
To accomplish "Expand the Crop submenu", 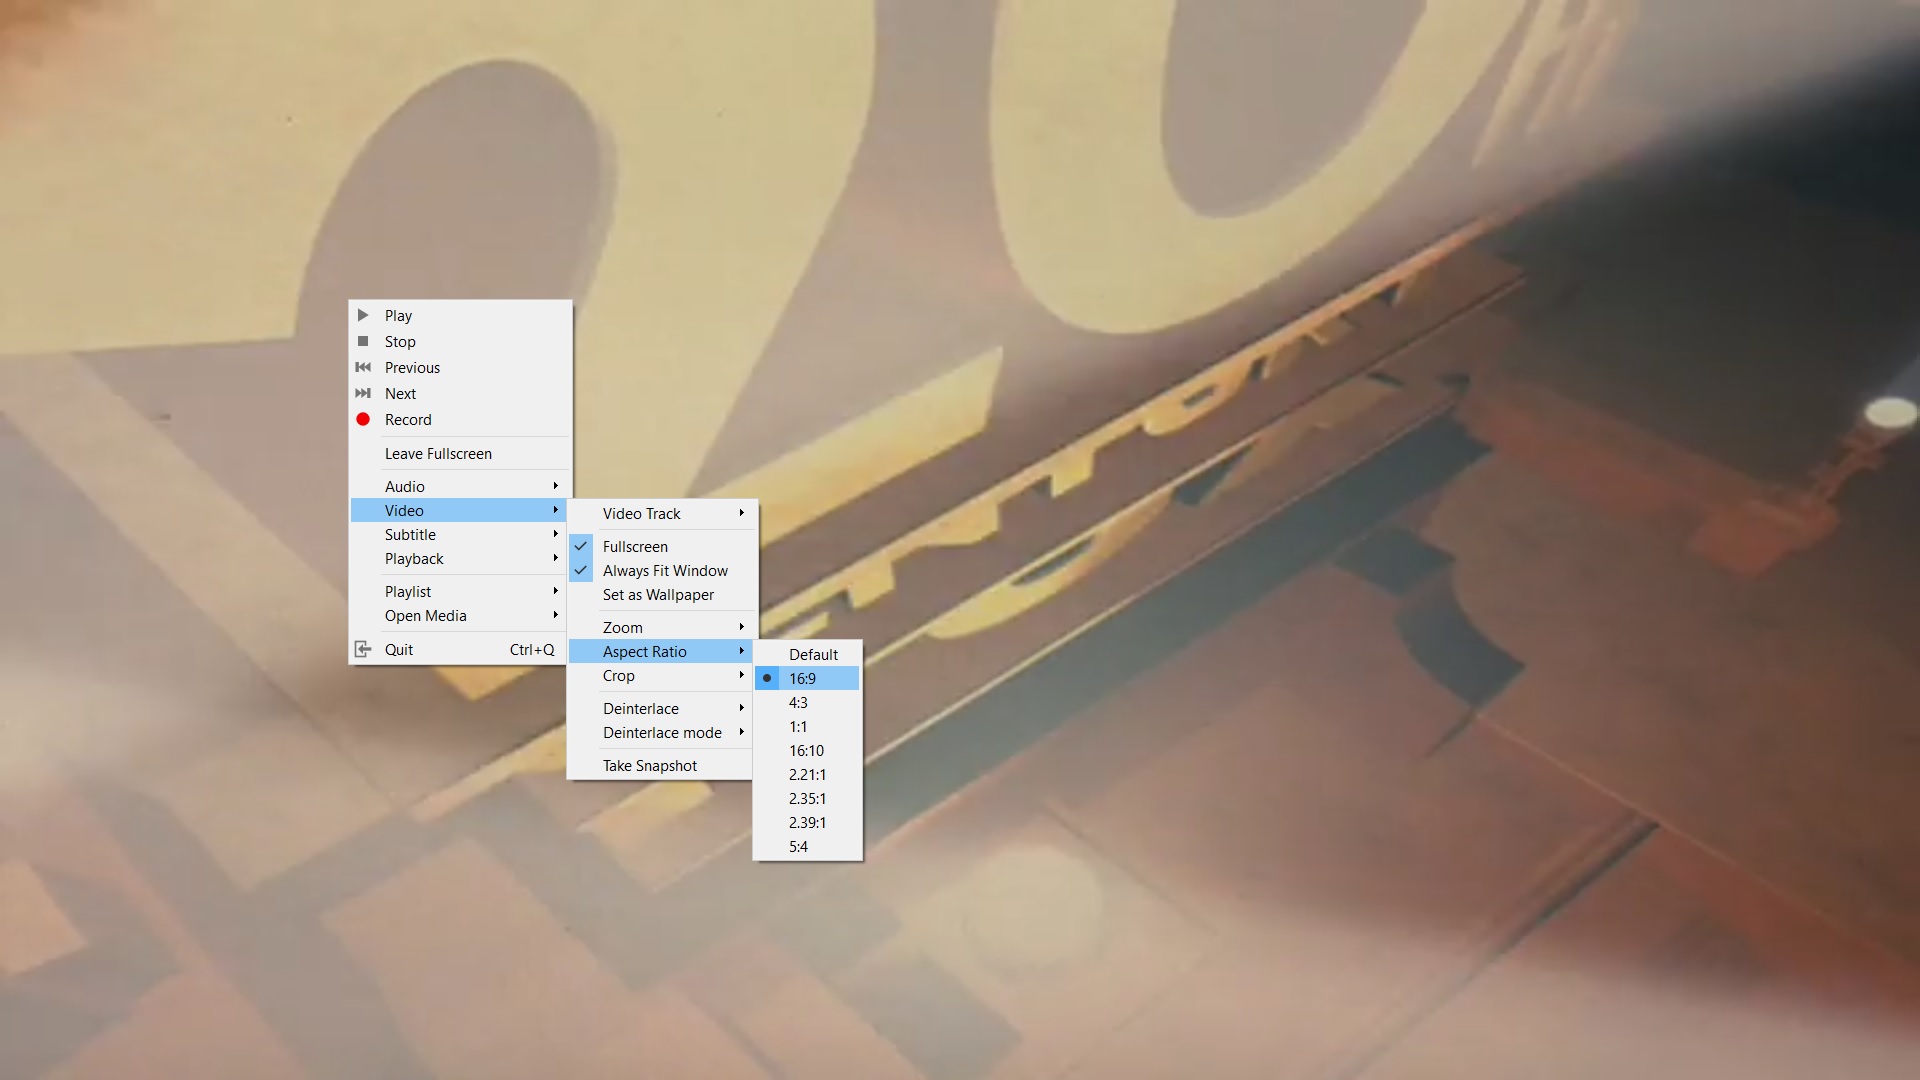I will coord(660,675).
